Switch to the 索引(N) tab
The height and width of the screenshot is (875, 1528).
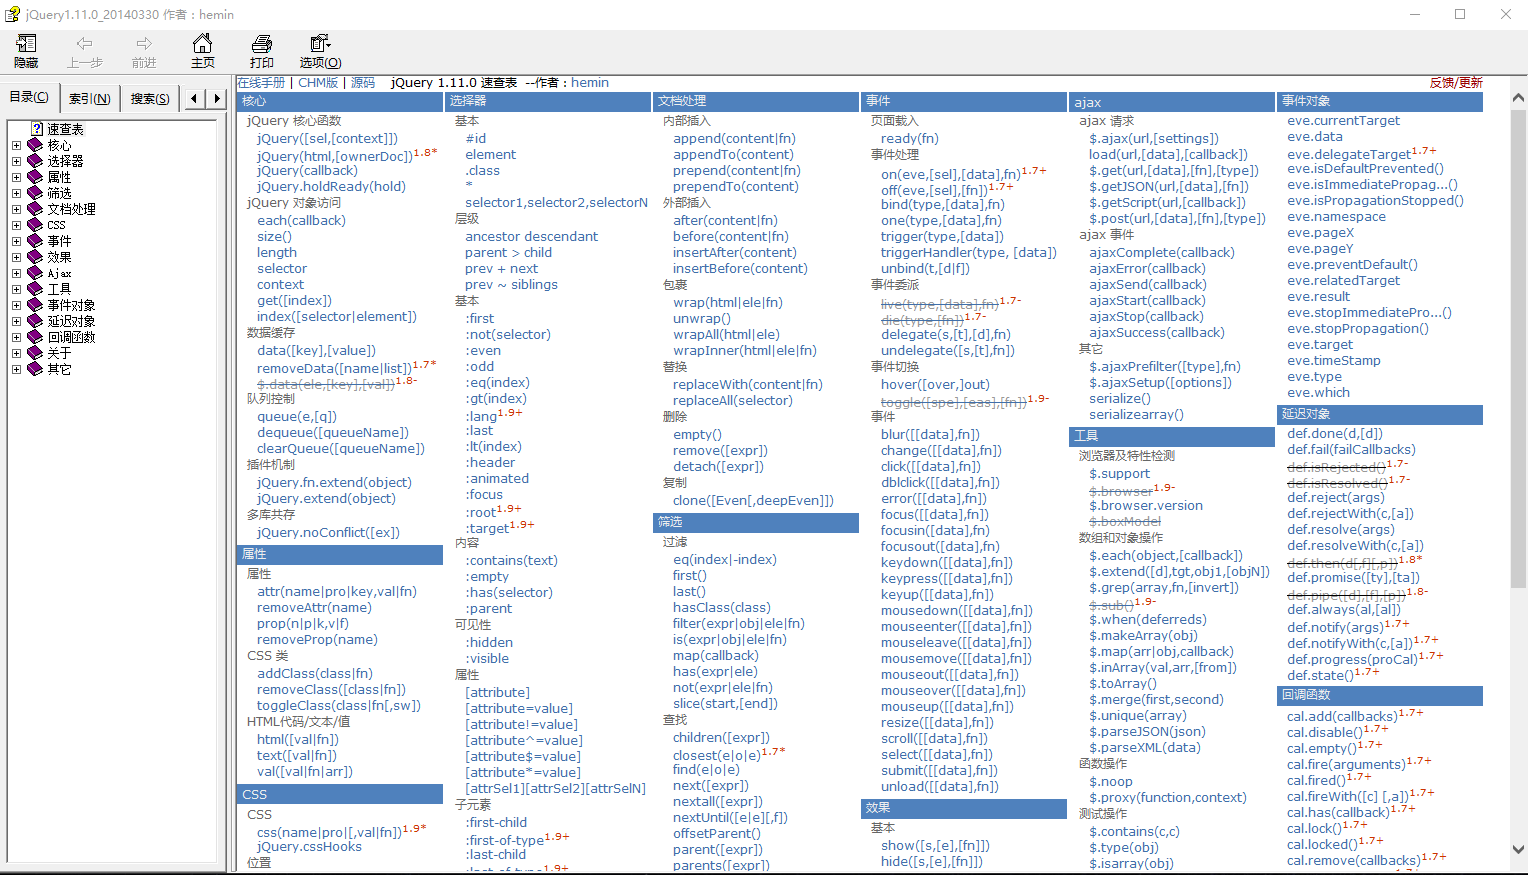tap(89, 98)
